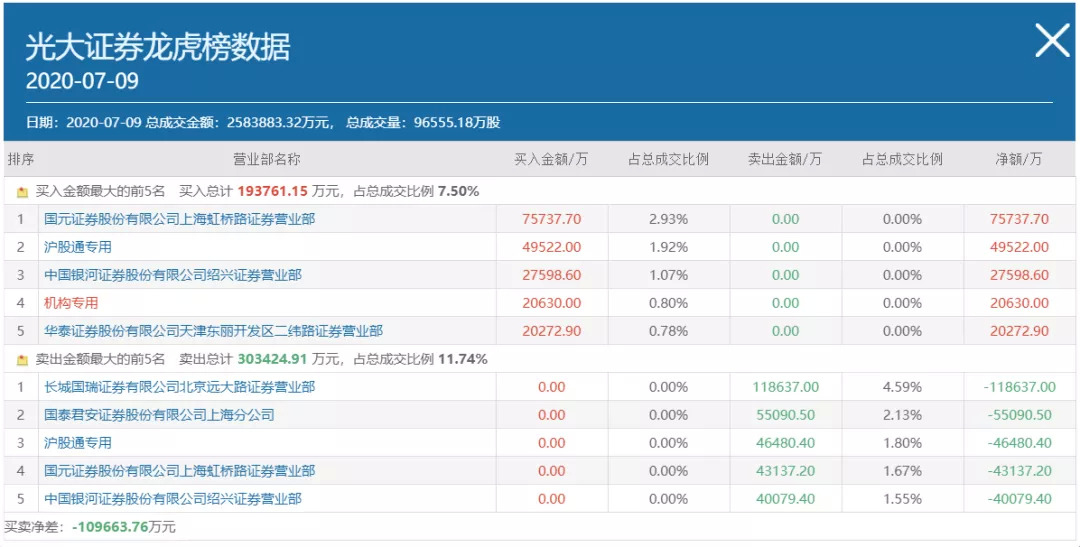The image size is (1080, 547).
Task: Click the 净额/万 column header
Action: click(x=1019, y=159)
